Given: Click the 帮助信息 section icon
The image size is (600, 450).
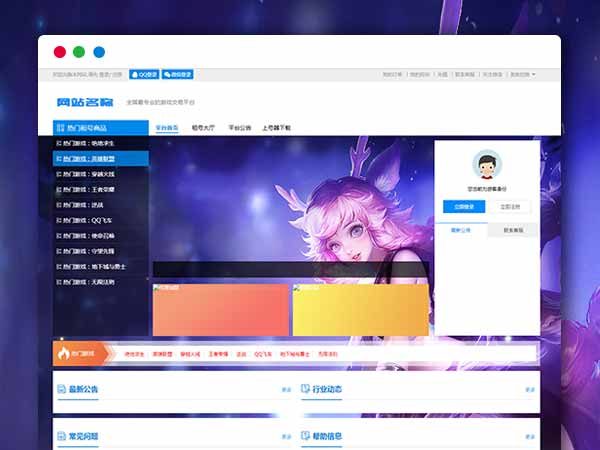Looking at the screenshot, I should (x=305, y=436).
